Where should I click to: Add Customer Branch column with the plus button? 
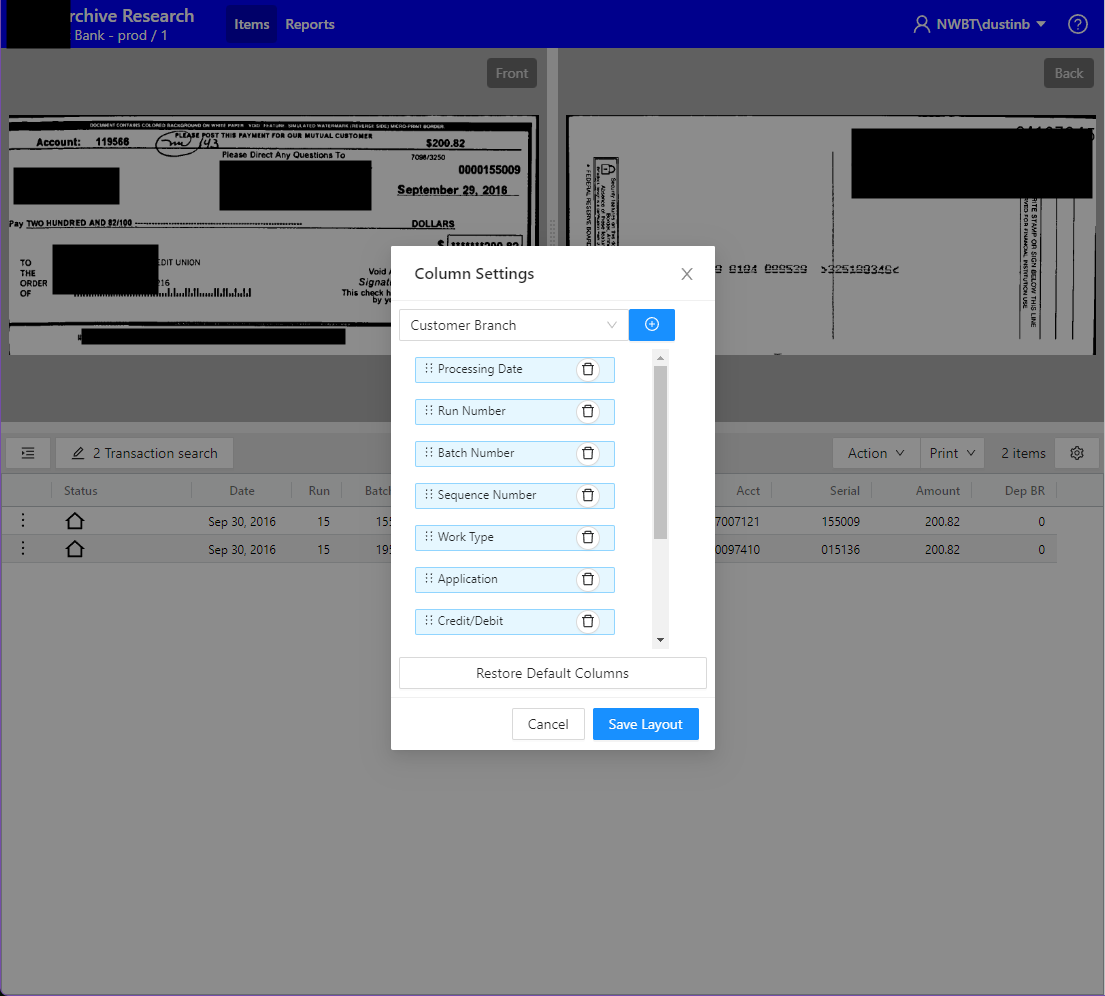pyautogui.click(x=652, y=325)
